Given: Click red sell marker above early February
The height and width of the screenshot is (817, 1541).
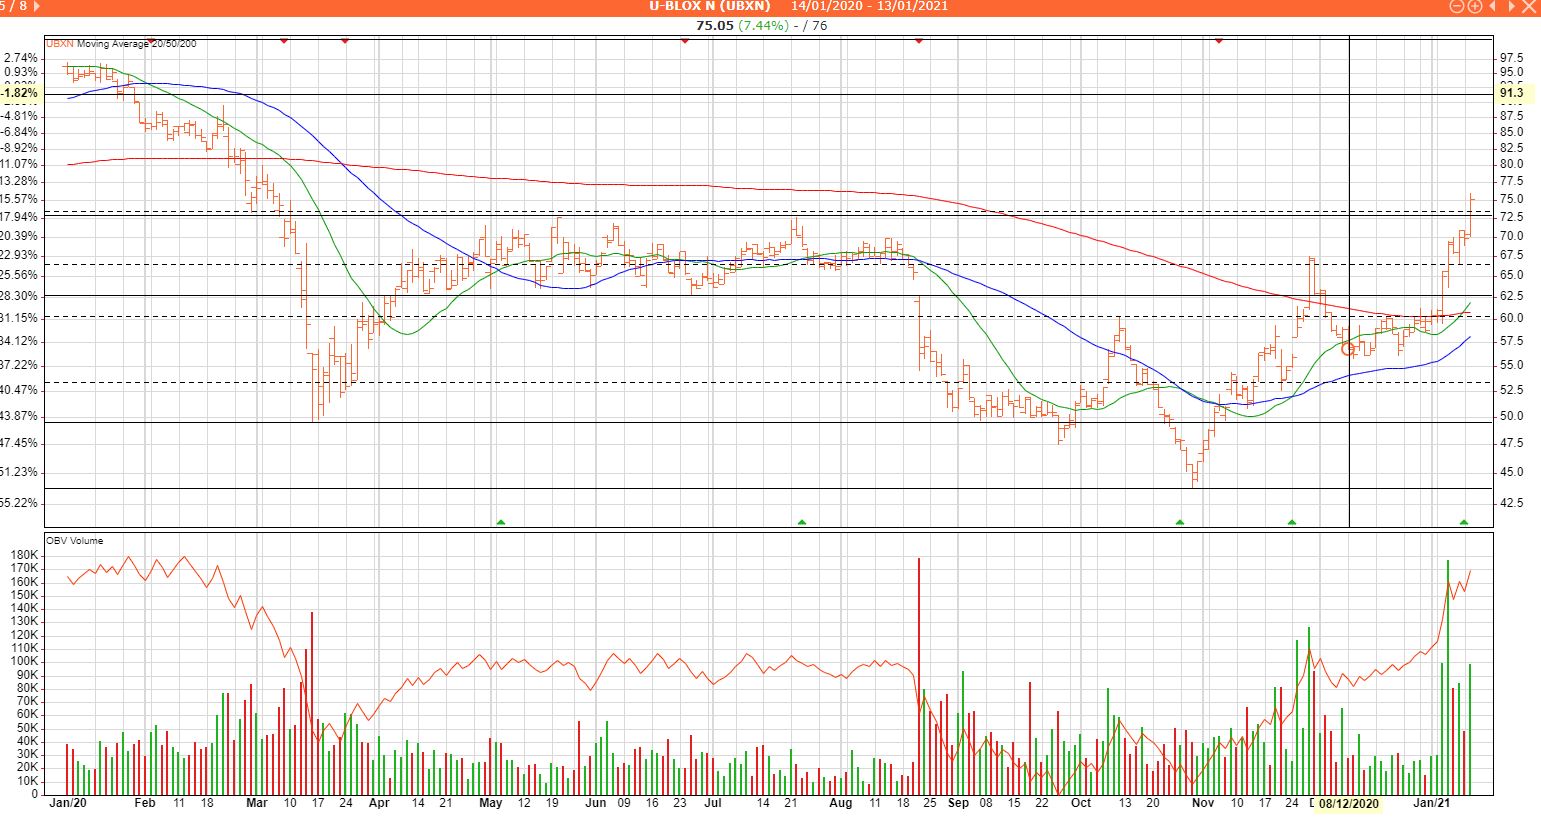Looking at the screenshot, I should (151, 41).
